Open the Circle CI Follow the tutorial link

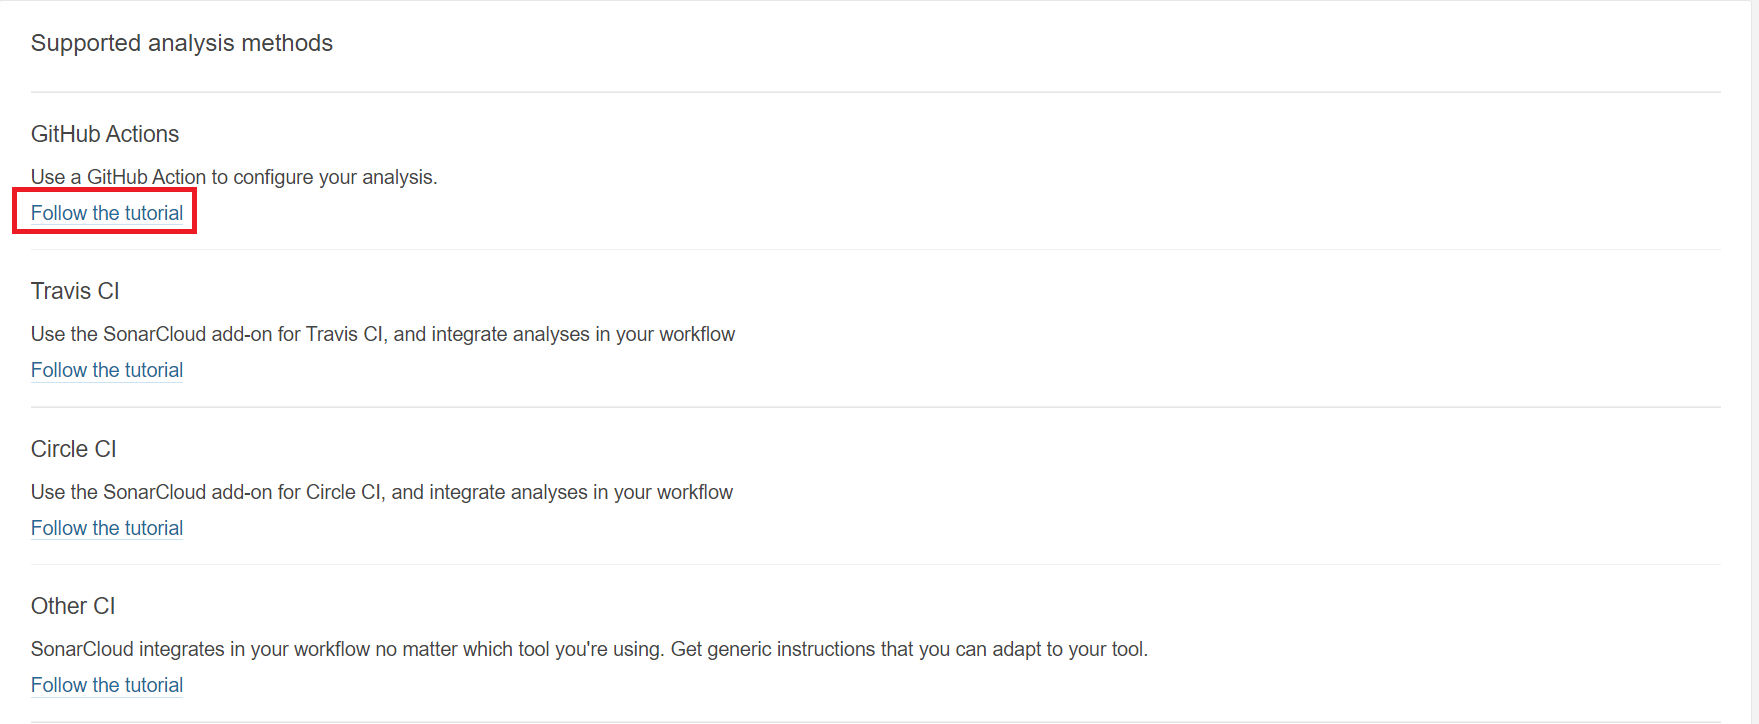pyautogui.click(x=107, y=528)
